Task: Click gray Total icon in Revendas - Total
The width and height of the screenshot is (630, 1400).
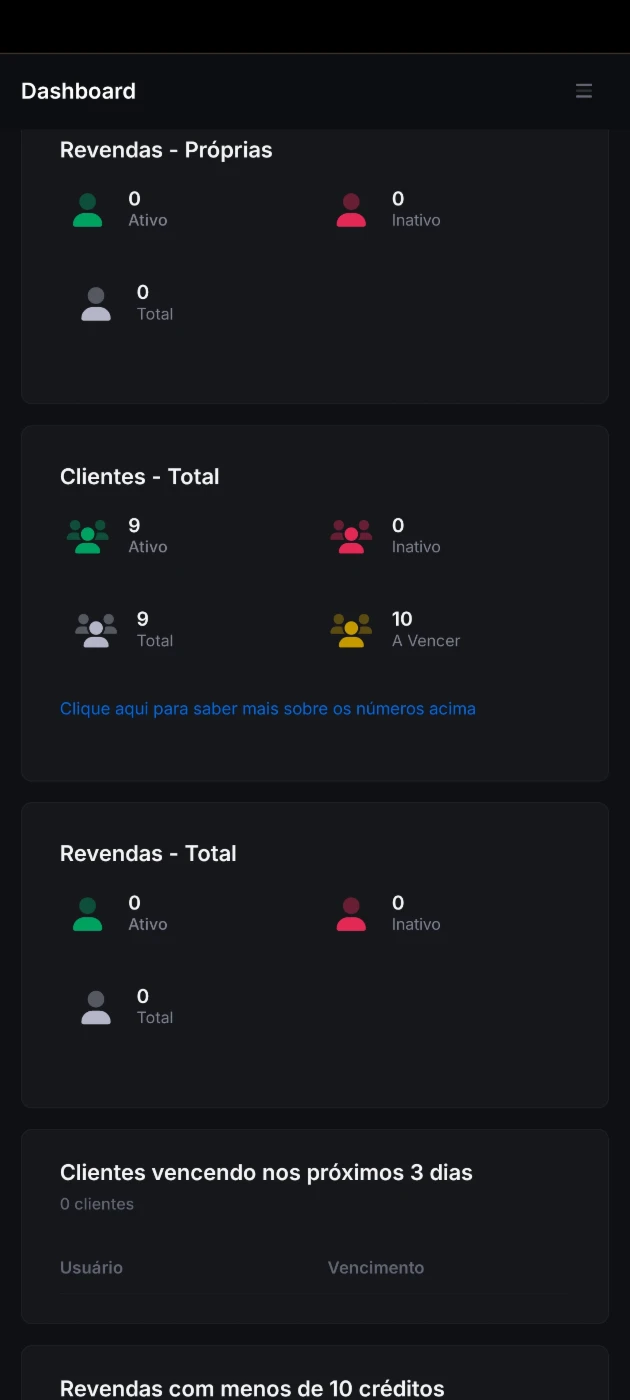Action: click(96, 1008)
